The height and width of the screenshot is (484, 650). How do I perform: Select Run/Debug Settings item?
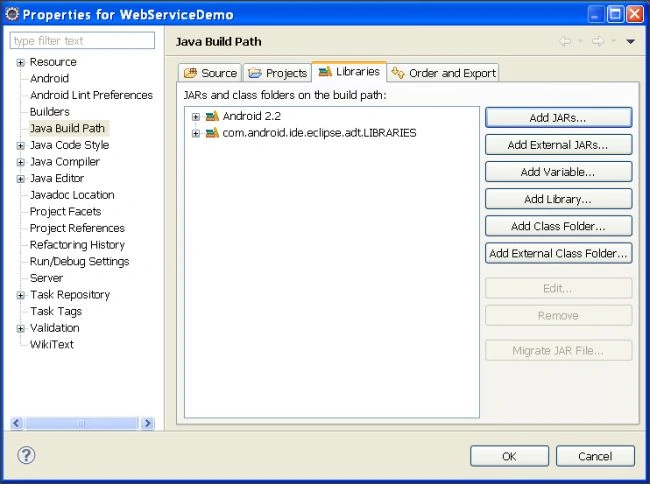click(79, 261)
